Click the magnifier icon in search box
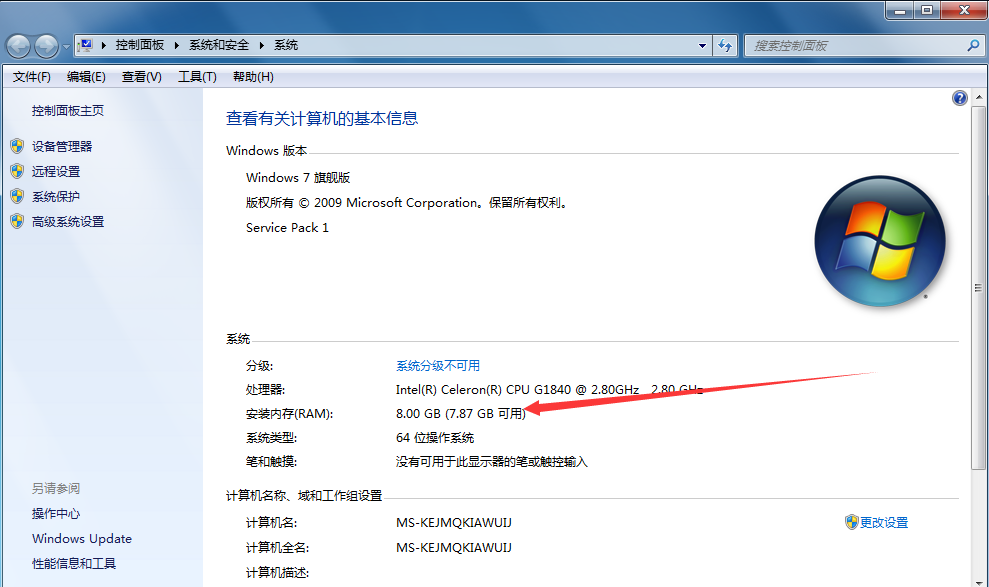989x587 pixels. click(973, 45)
